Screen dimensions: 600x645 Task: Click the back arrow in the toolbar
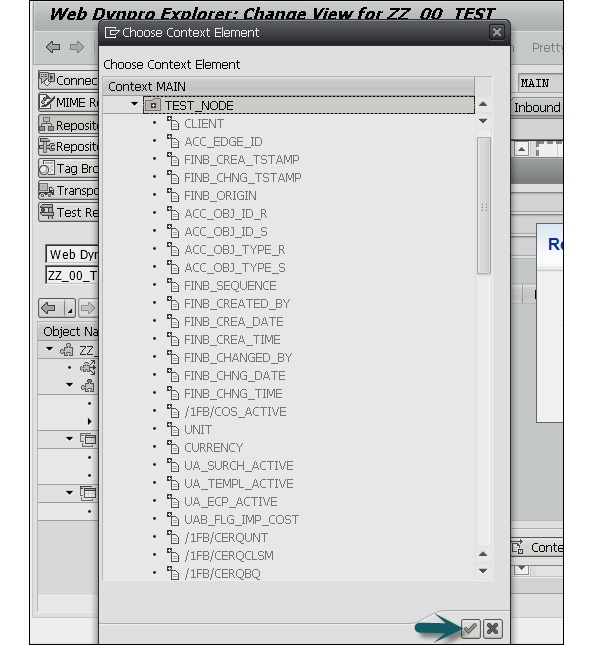pyautogui.click(x=53, y=47)
